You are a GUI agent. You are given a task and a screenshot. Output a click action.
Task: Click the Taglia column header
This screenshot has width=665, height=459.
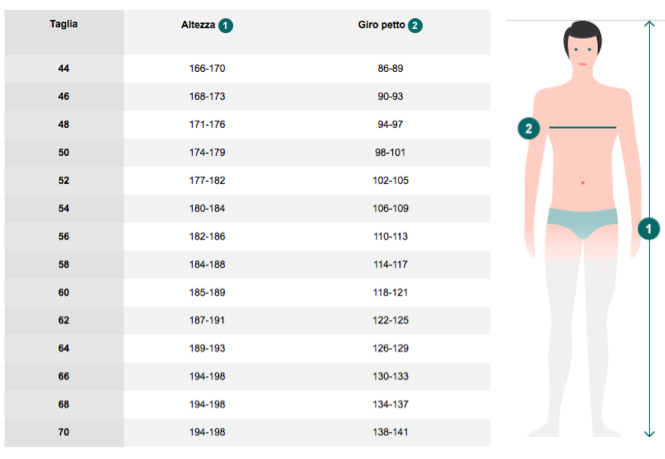pyautogui.click(x=64, y=23)
